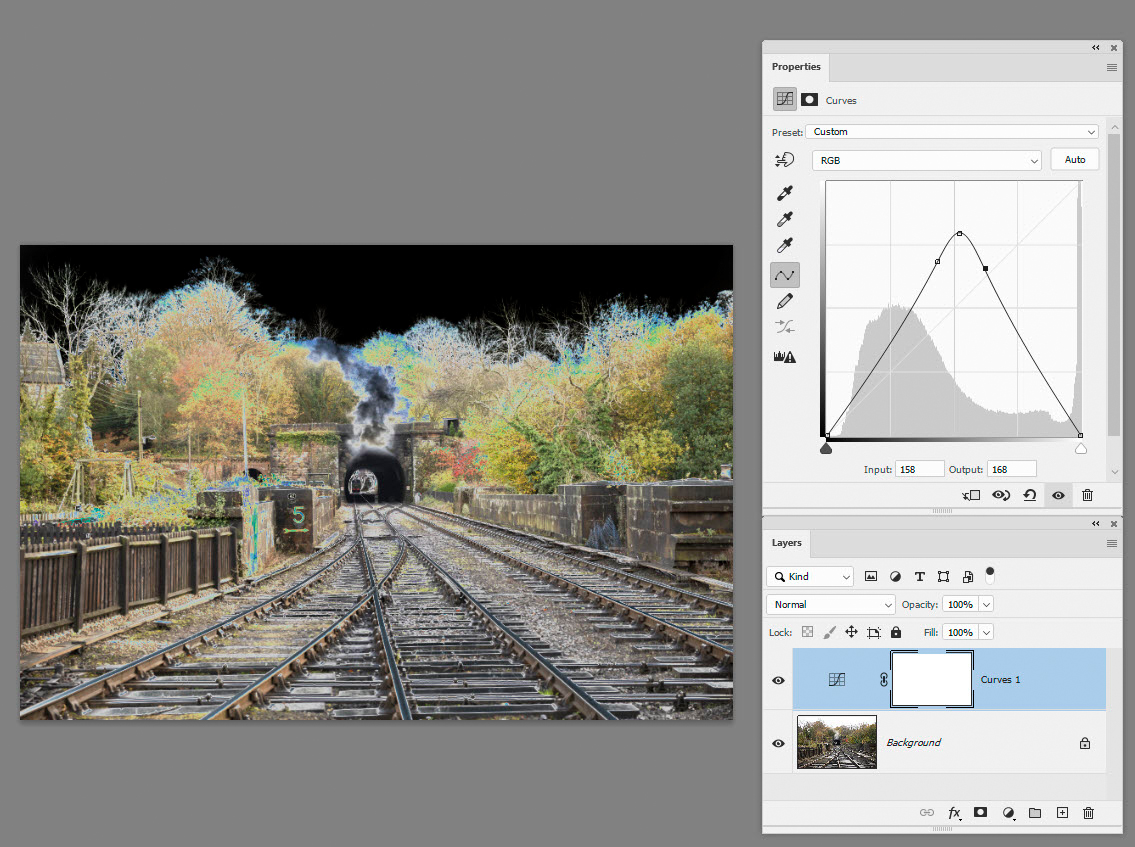The width and height of the screenshot is (1135, 847).
Task: Open the Preset dropdown set to Custom
Action: 951,131
